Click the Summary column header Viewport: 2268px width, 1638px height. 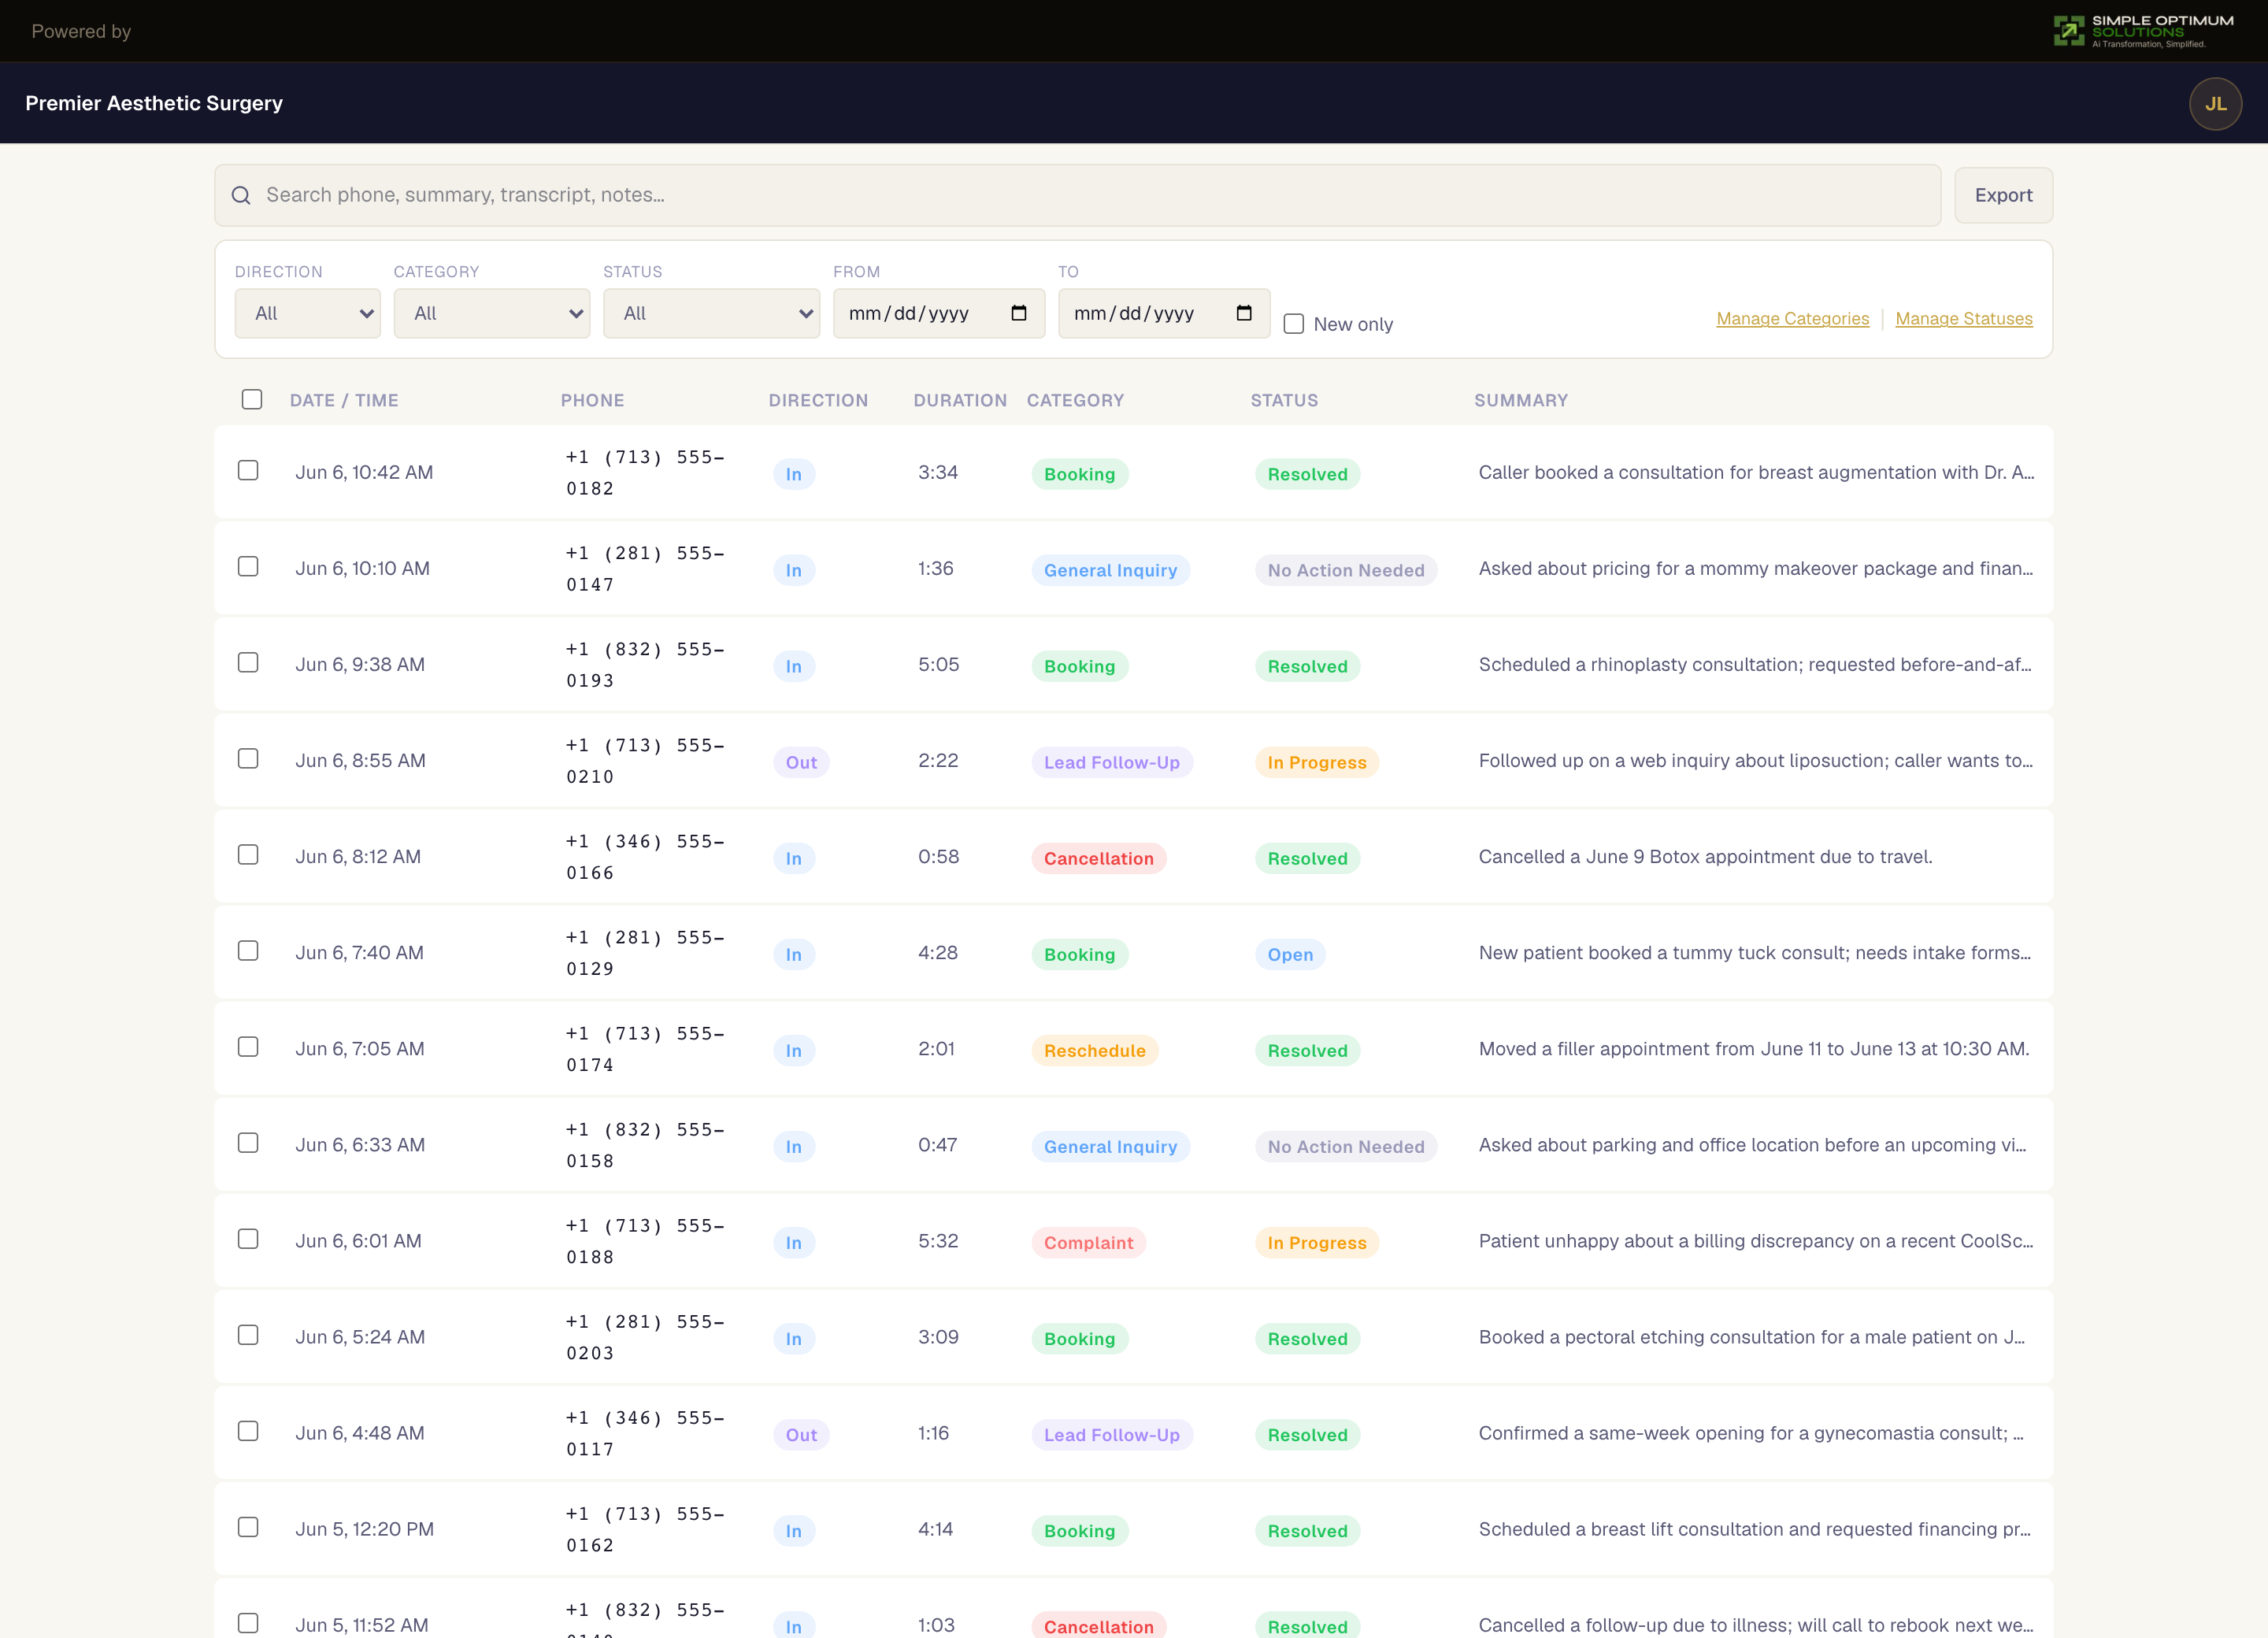click(x=1520, y=400)
